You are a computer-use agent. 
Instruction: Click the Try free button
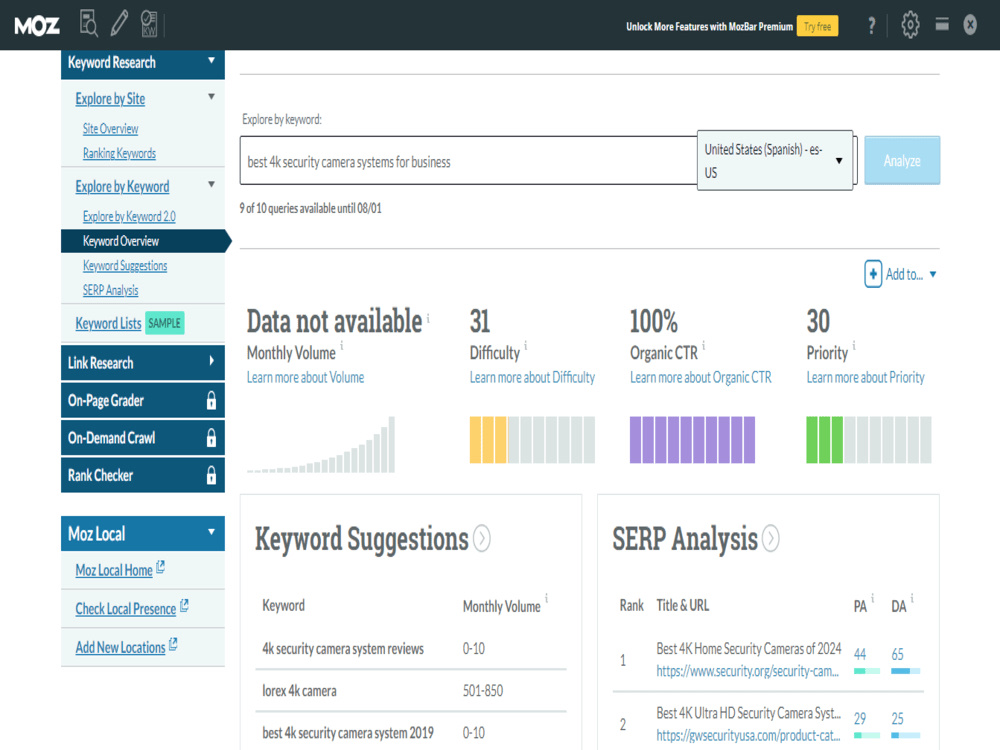[817, 26]
